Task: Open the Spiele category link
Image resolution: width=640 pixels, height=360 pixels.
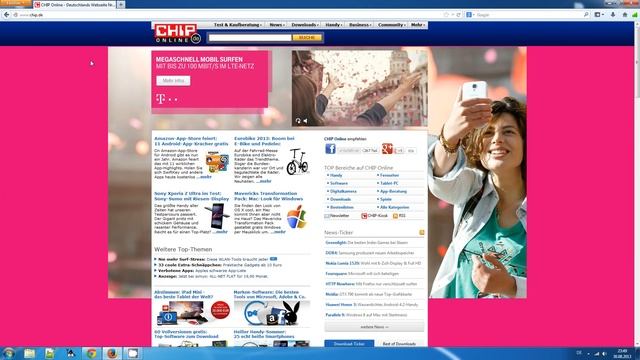Action: coord(386,199)
